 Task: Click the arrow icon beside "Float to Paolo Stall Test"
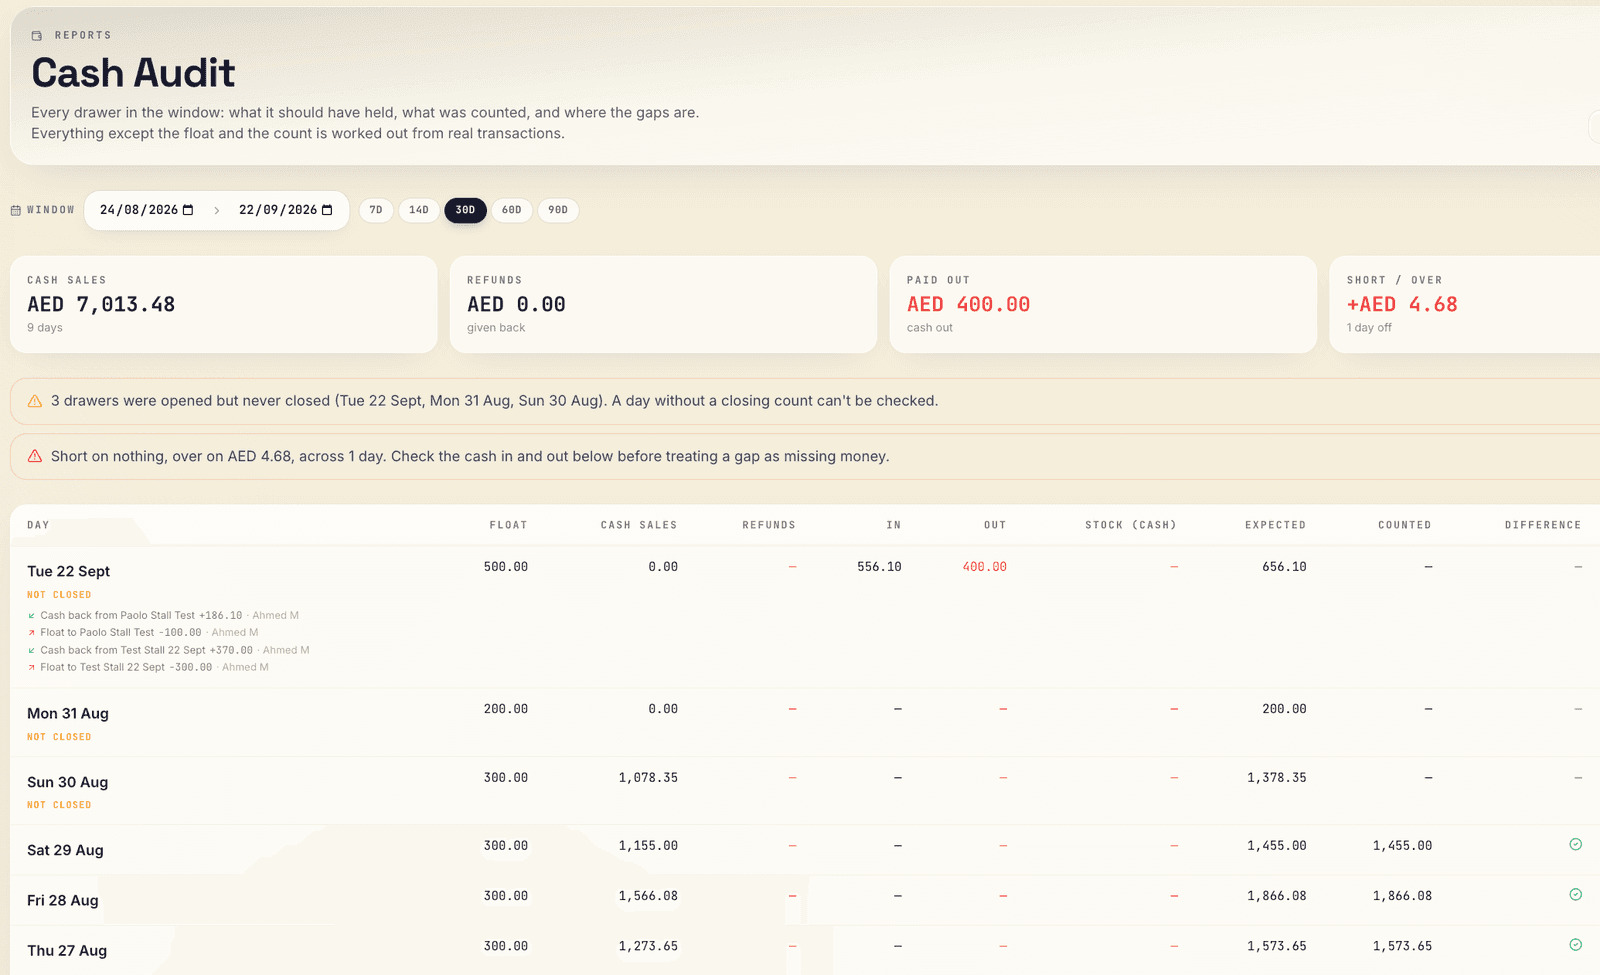32,633
